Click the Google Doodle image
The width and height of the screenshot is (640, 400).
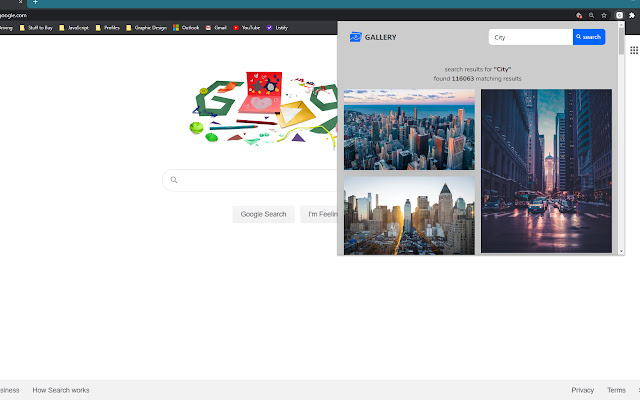coord(264,110)
